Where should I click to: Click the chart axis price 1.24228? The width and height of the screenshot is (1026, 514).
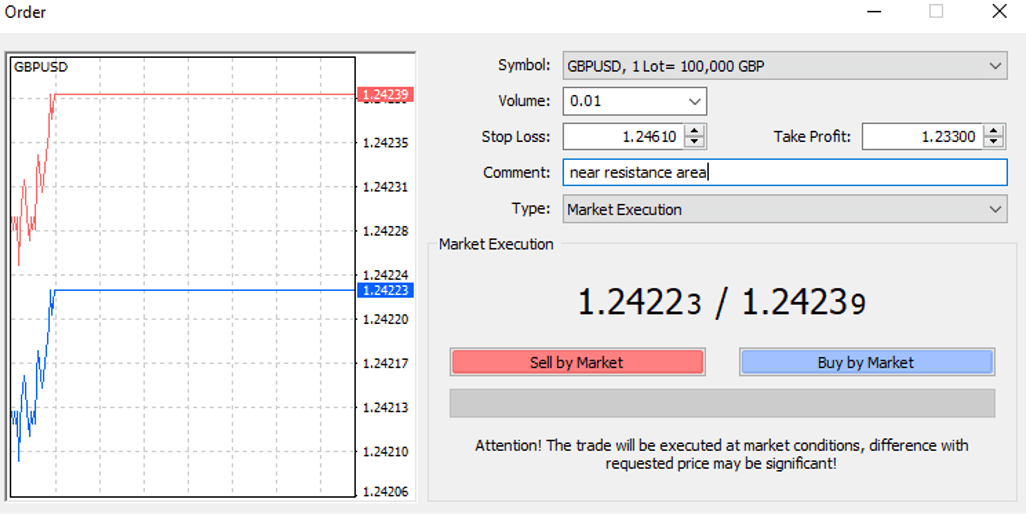coord(385,231)
